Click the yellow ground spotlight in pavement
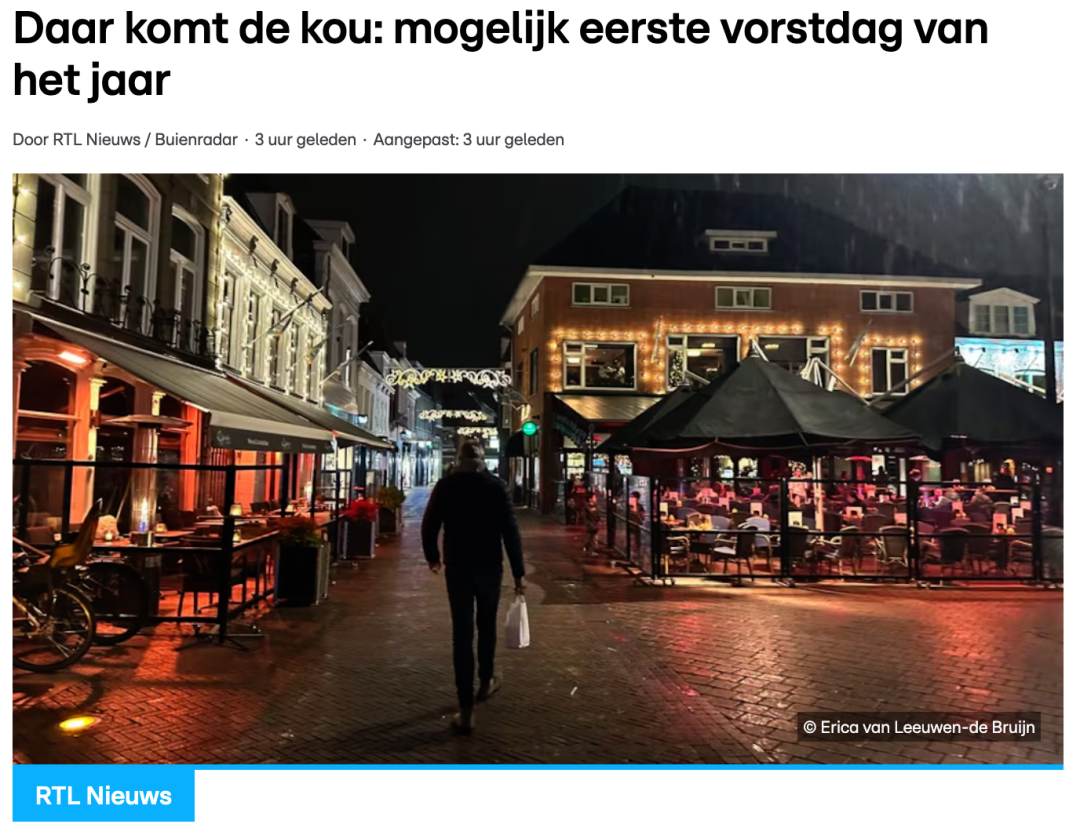Viewport: 1080px width, 835px height. 79,723
